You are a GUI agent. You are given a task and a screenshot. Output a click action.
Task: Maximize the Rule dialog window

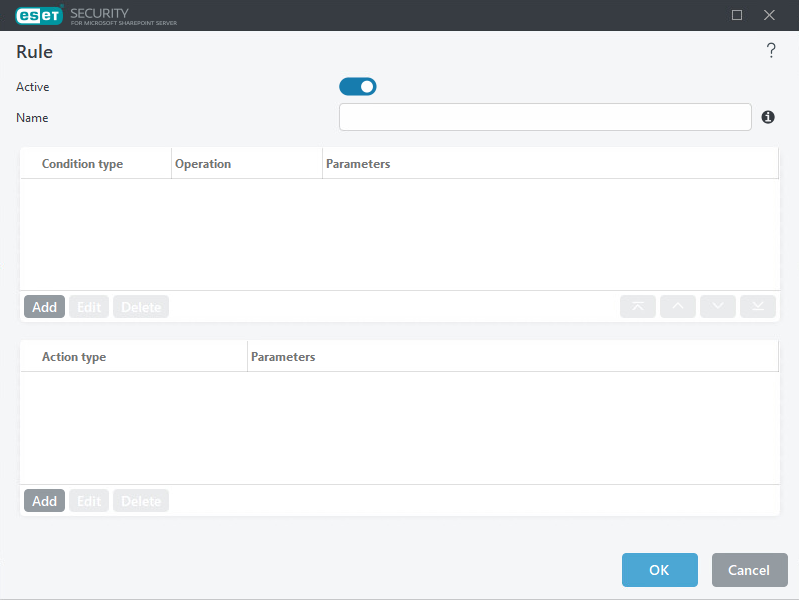click(x=738, y=15)
